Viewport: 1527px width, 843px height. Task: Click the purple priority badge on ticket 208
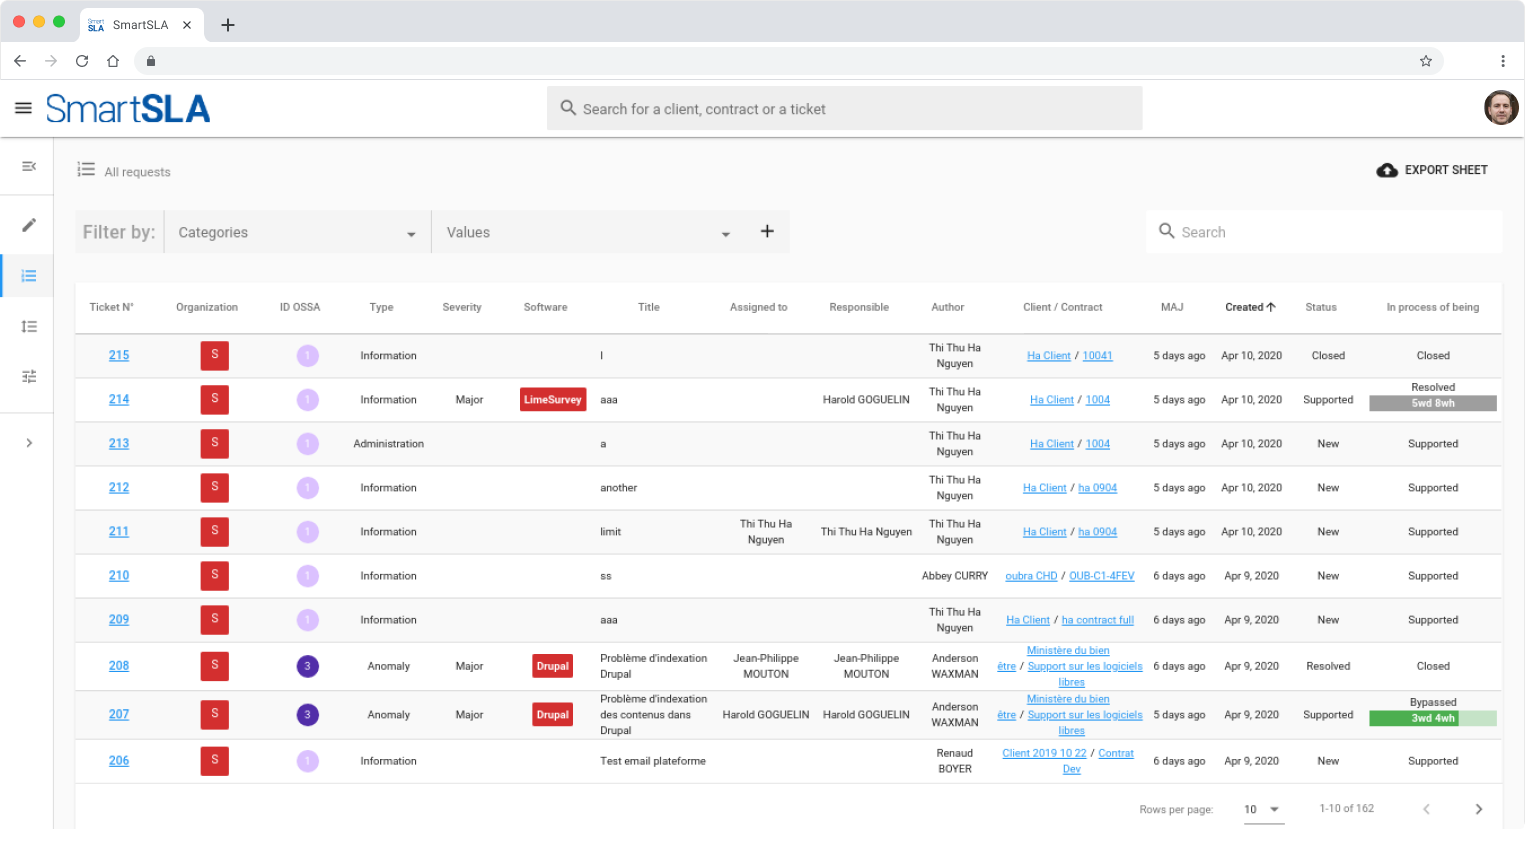307,666
